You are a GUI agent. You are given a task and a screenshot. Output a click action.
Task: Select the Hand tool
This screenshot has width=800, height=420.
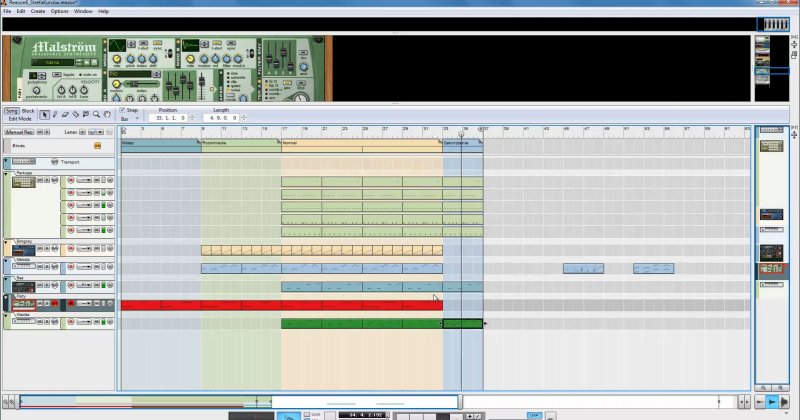(x=107, y=114)
